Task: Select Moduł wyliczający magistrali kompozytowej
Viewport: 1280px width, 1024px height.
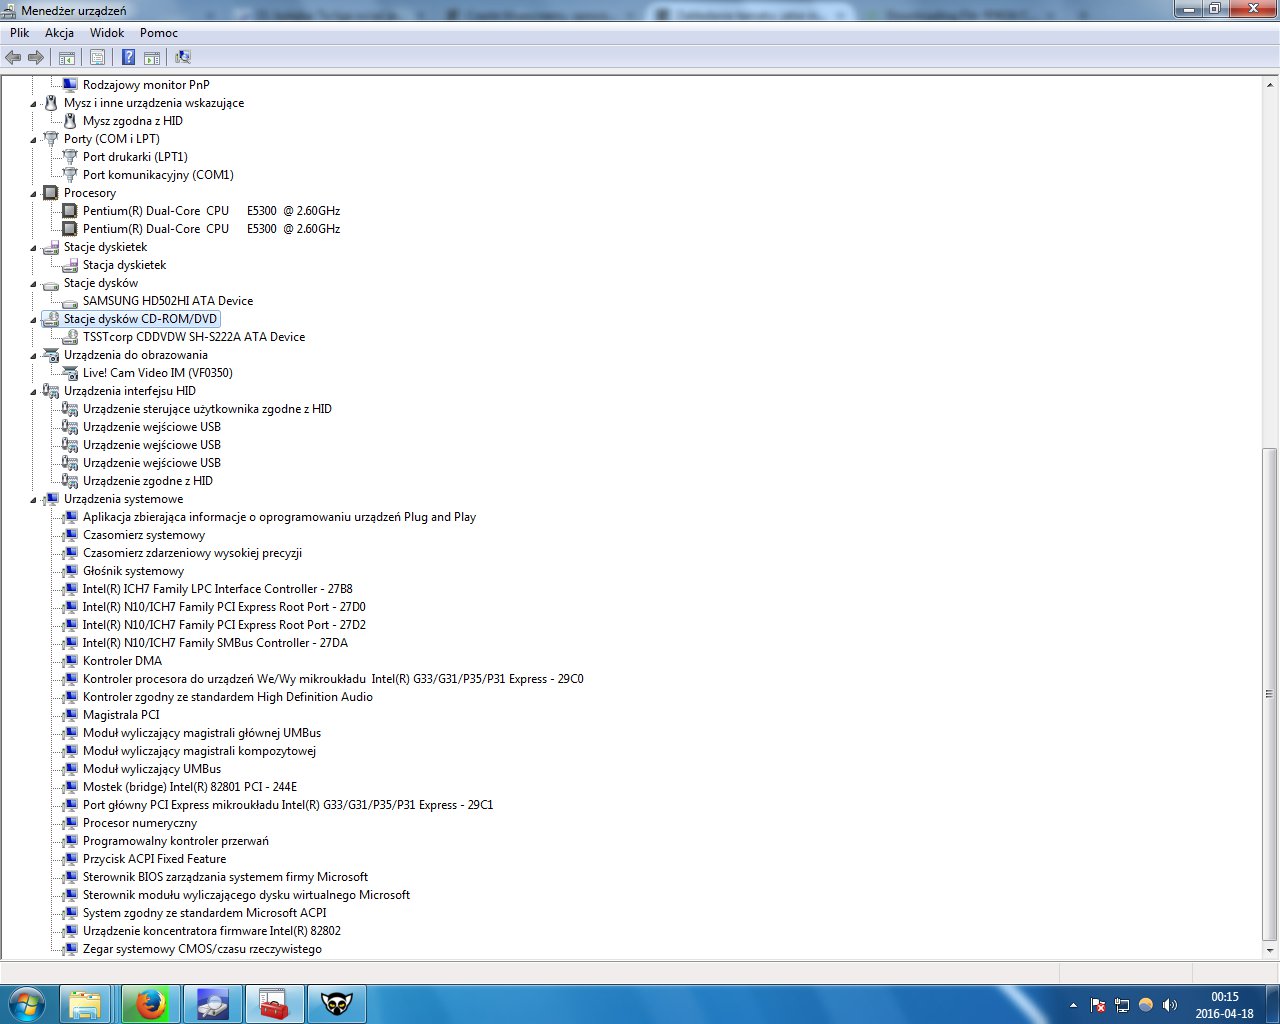Action: 199,751
